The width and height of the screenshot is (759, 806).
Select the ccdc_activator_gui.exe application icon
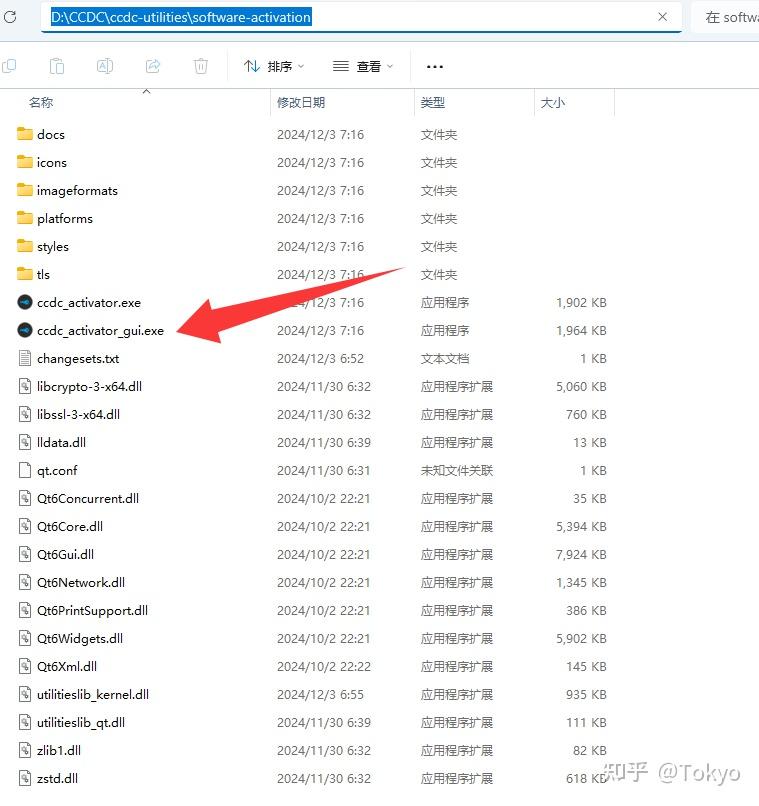[25, 330]
